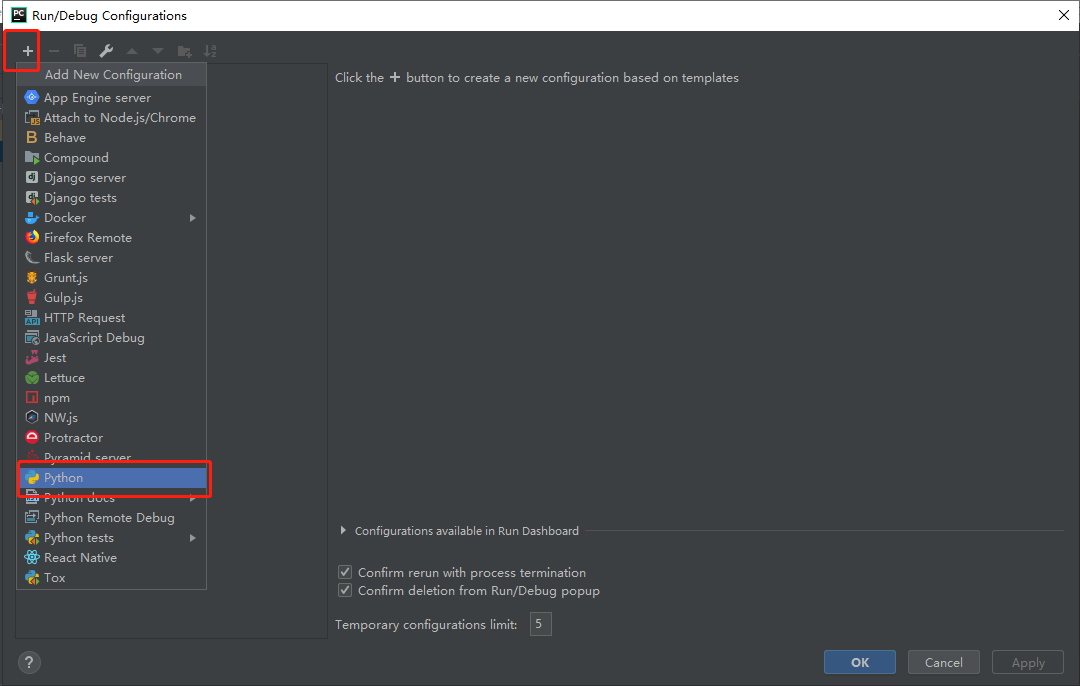
Task: Choose Flask server configuration
Action: click(x=112, y=258)
